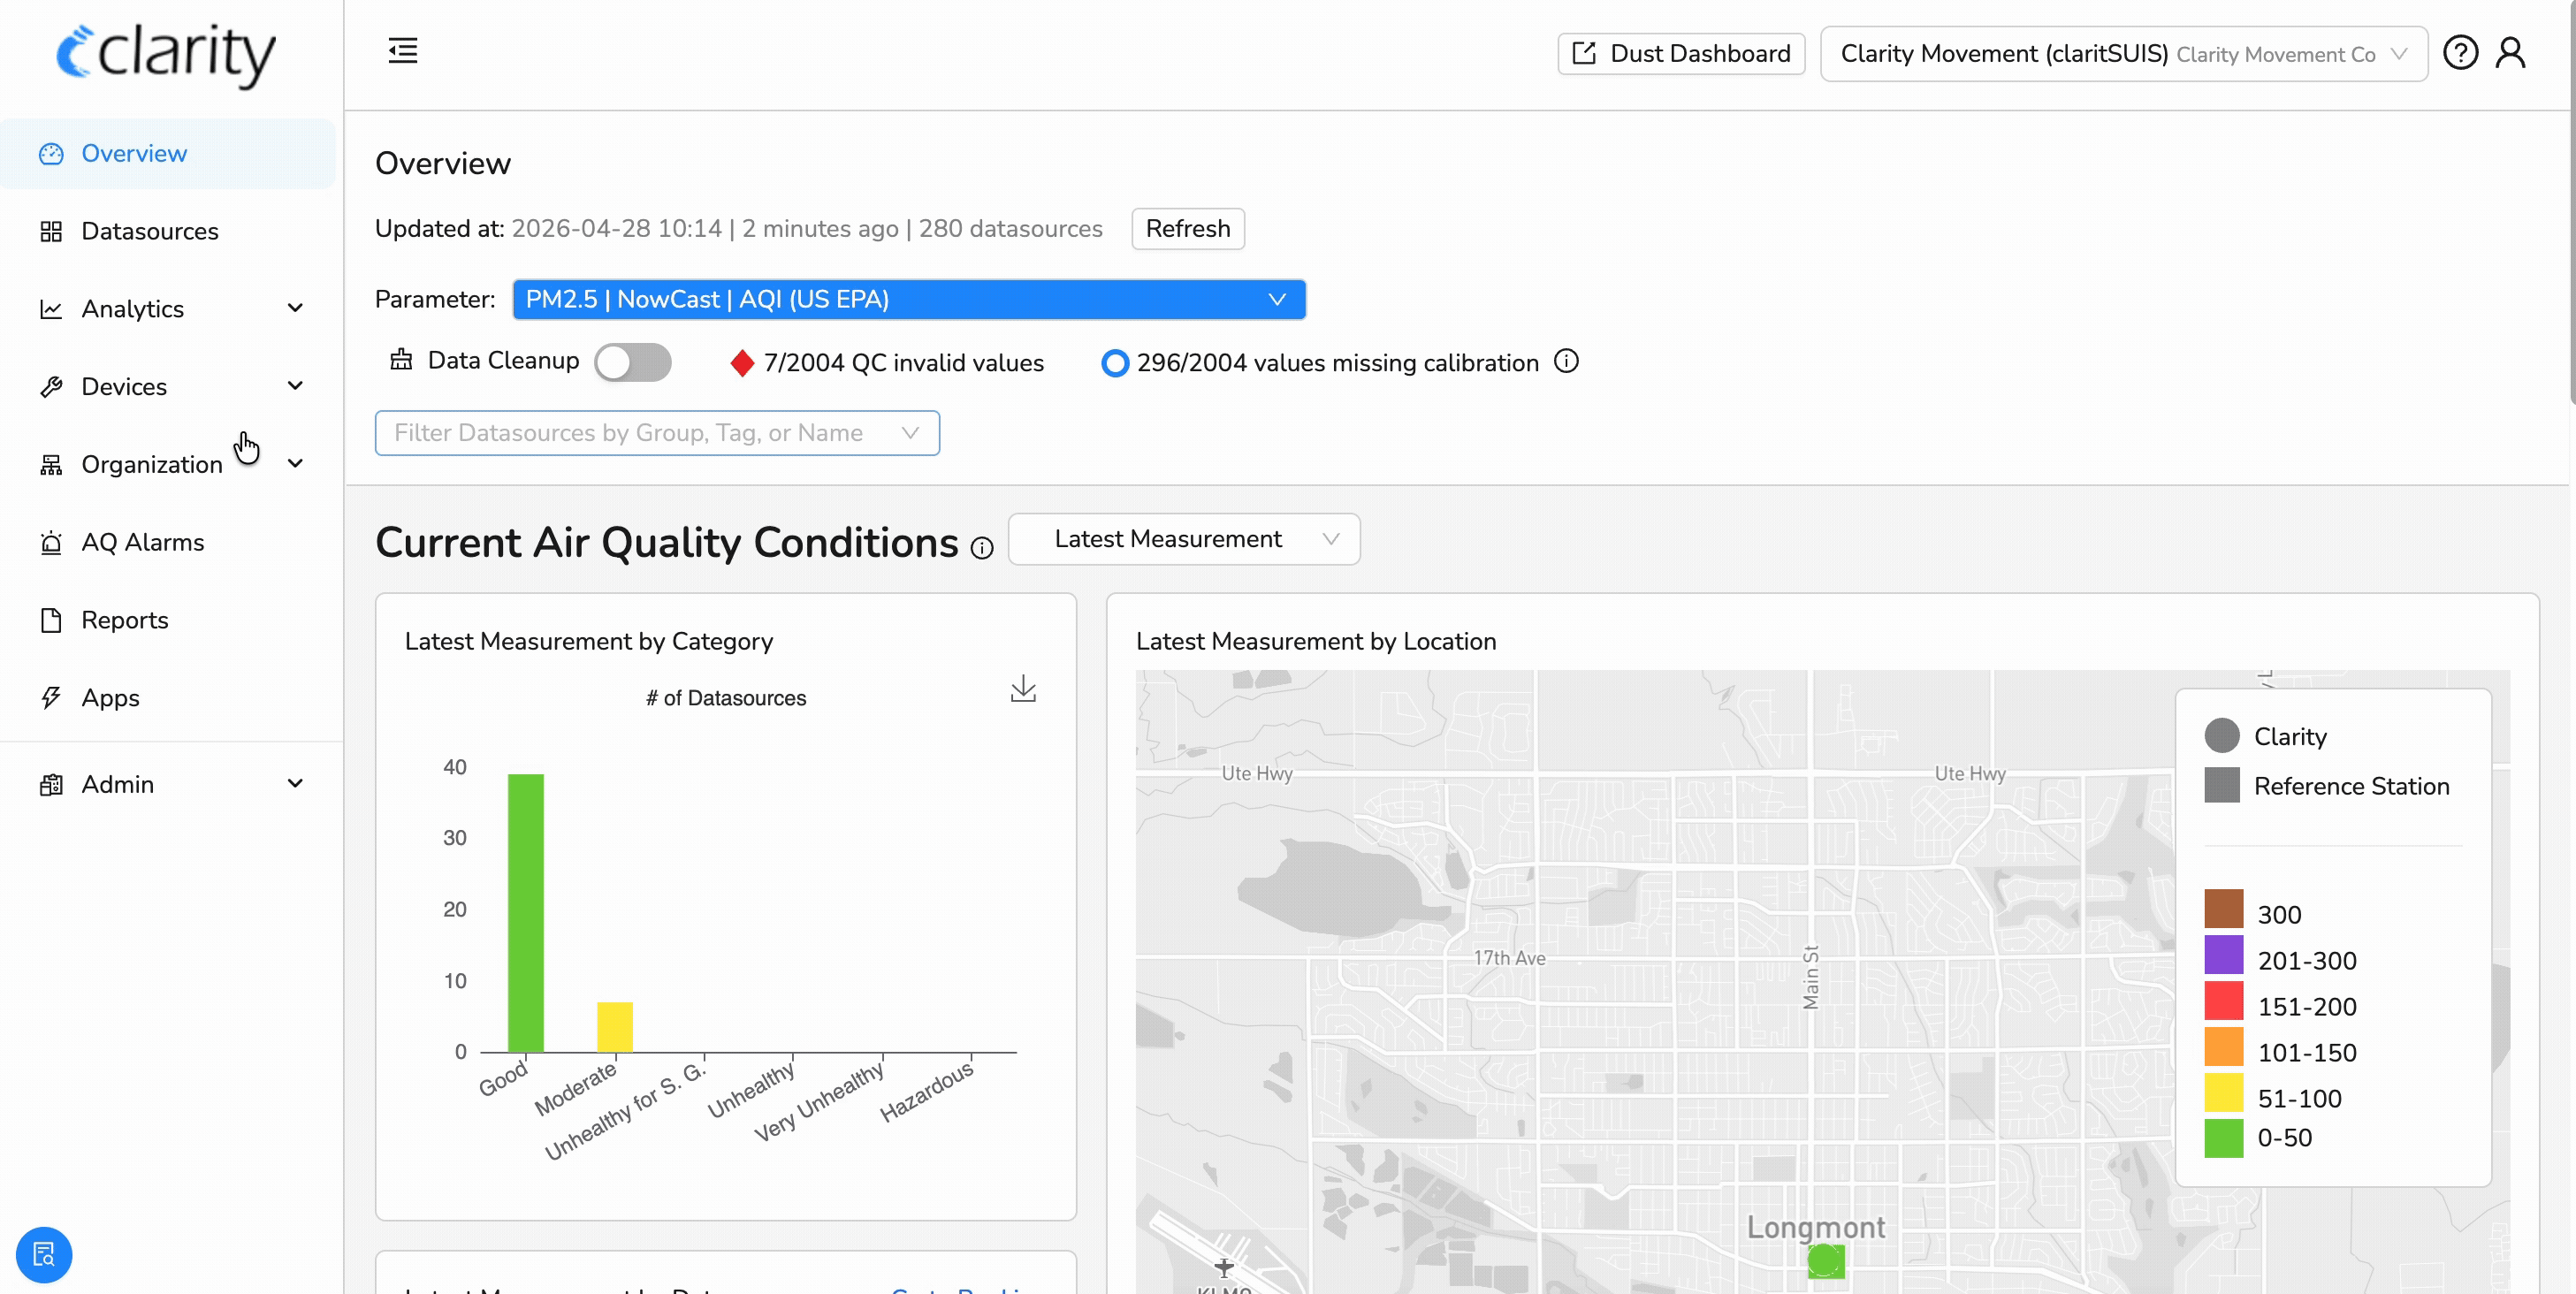Click the purple 201-300 legend swatch
This screenshot has width=2576, height=1294.
pyautogui.click(x=2224, y=955)
